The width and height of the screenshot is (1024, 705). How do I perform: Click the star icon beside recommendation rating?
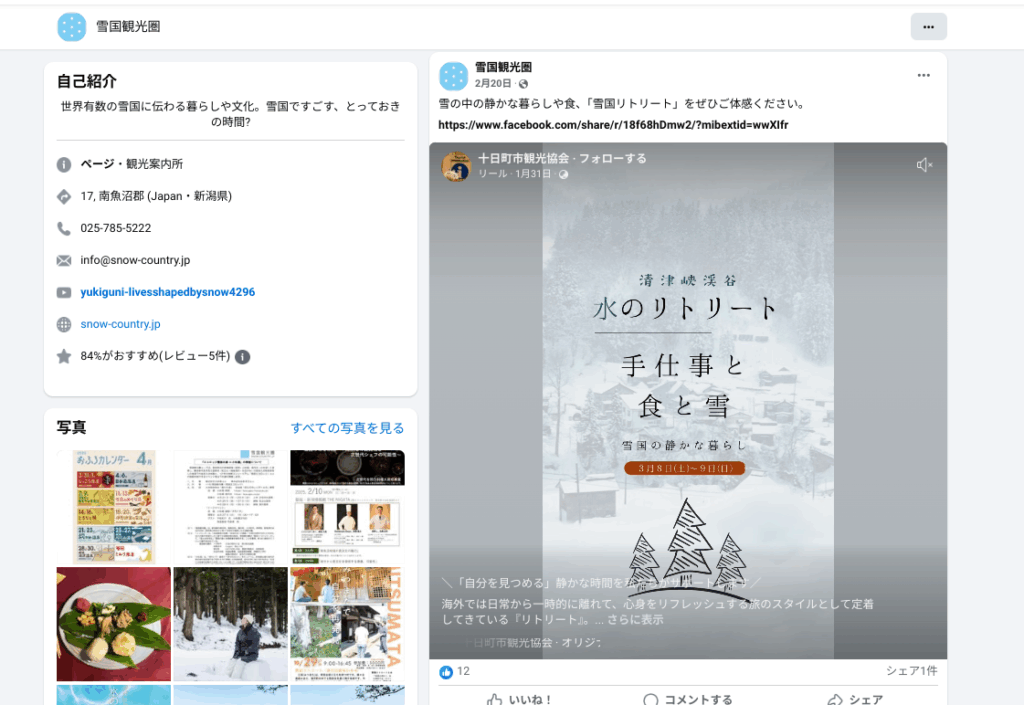coord(64,356)
